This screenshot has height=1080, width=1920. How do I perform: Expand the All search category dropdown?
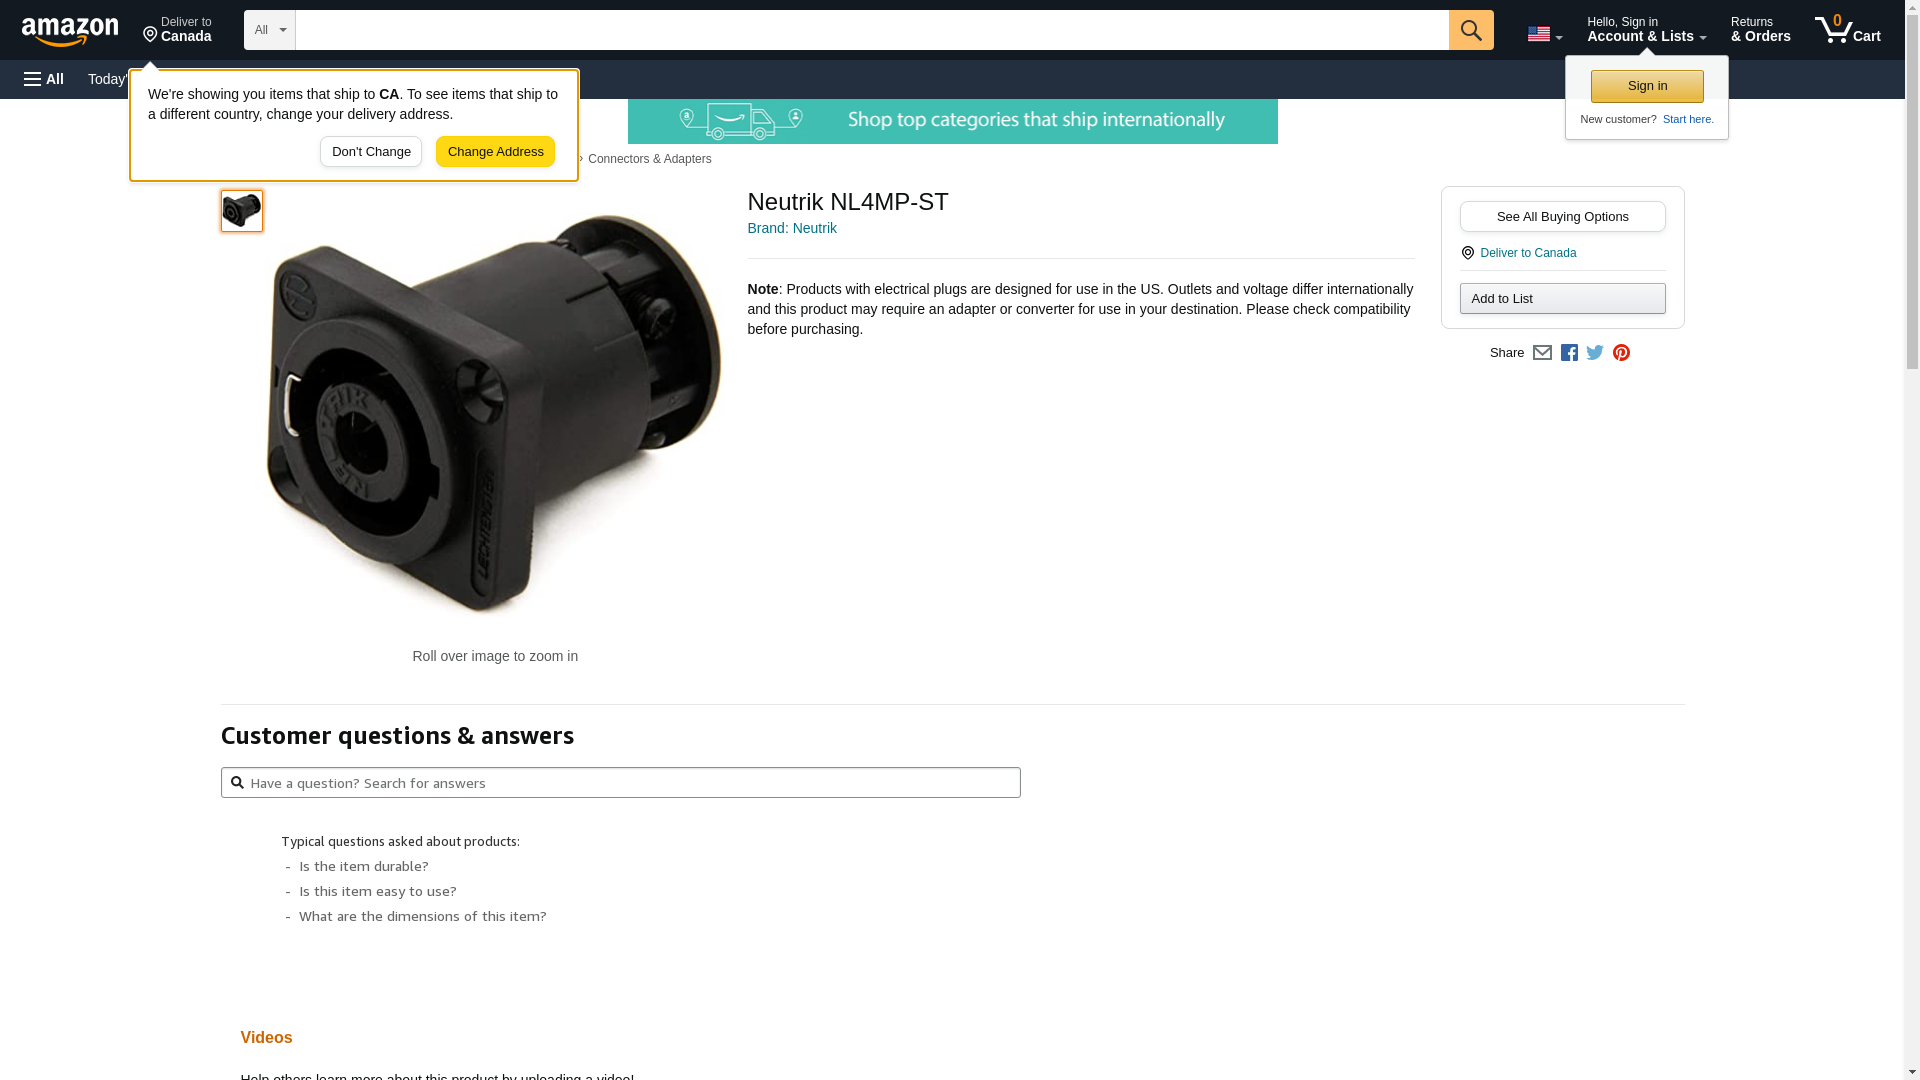[x=270, y=30]
